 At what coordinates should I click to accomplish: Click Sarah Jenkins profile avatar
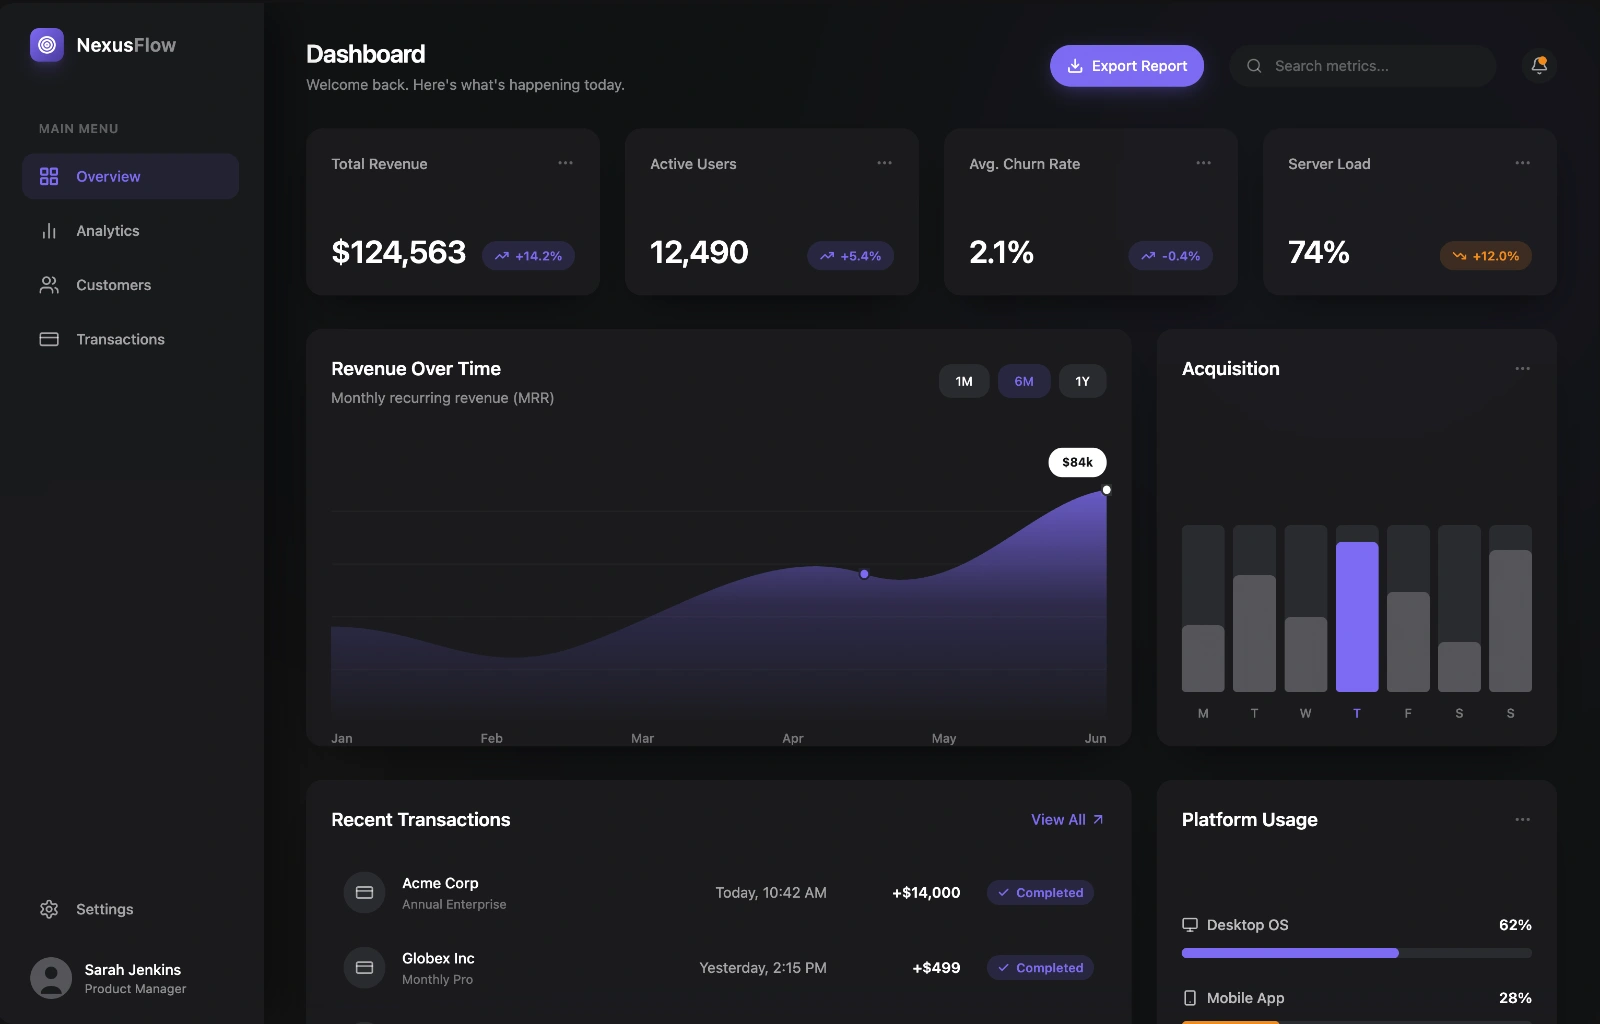point(51,978)
